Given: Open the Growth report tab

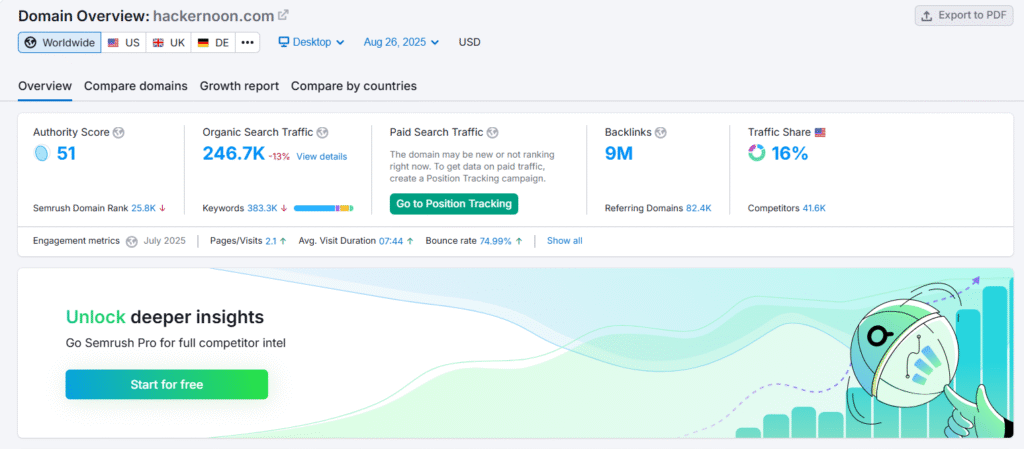Looking at the screenshot, I should click(239, 86).
